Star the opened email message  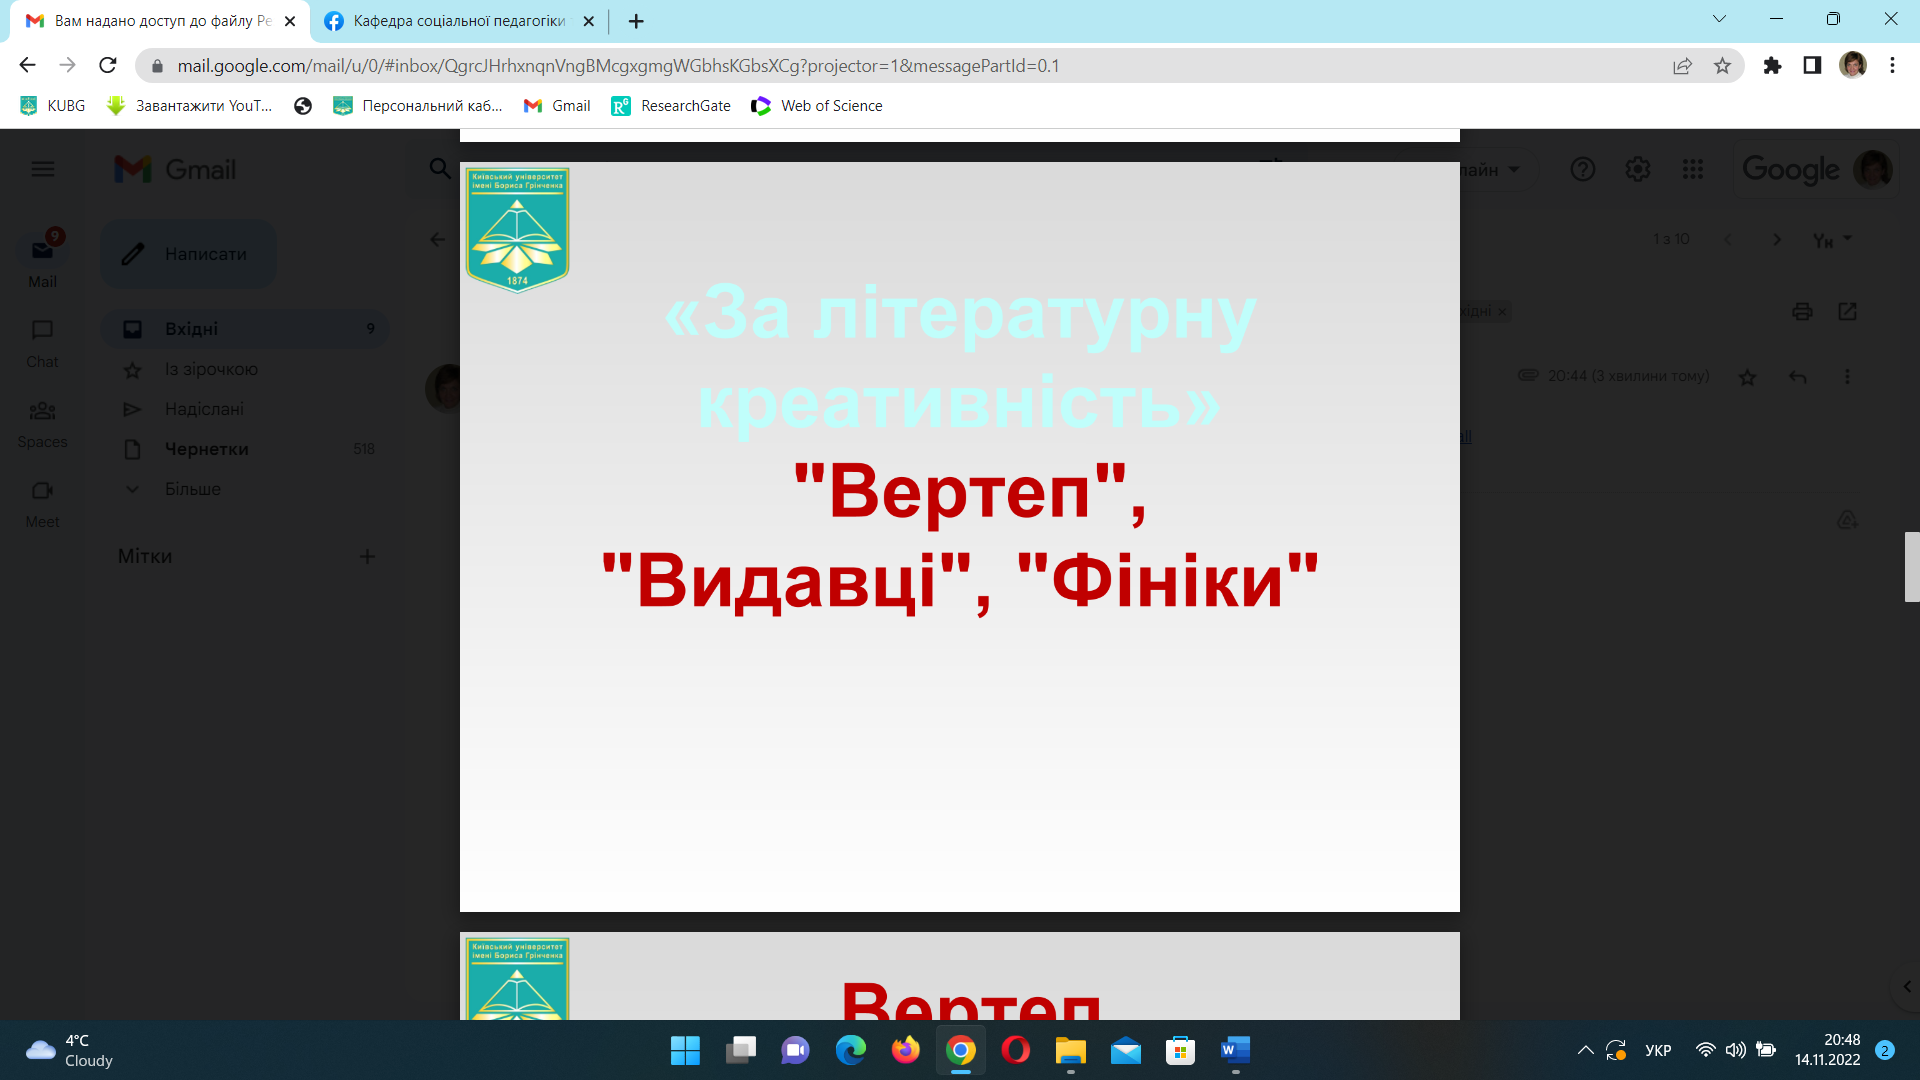[x=1747, y=377]
